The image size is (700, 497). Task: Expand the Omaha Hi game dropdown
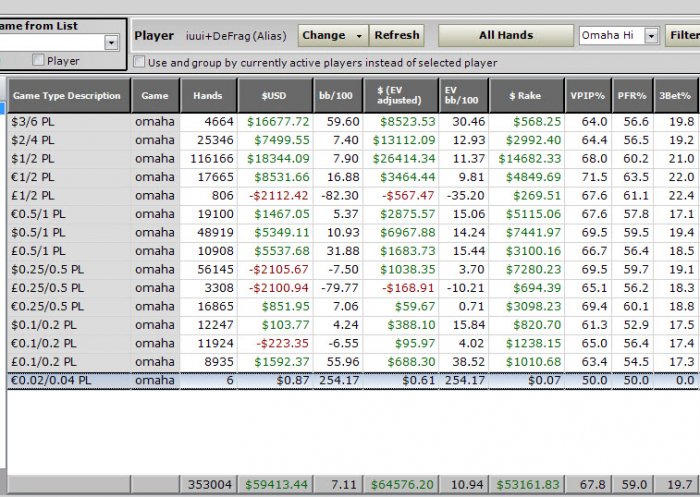(x=651, y=36)
